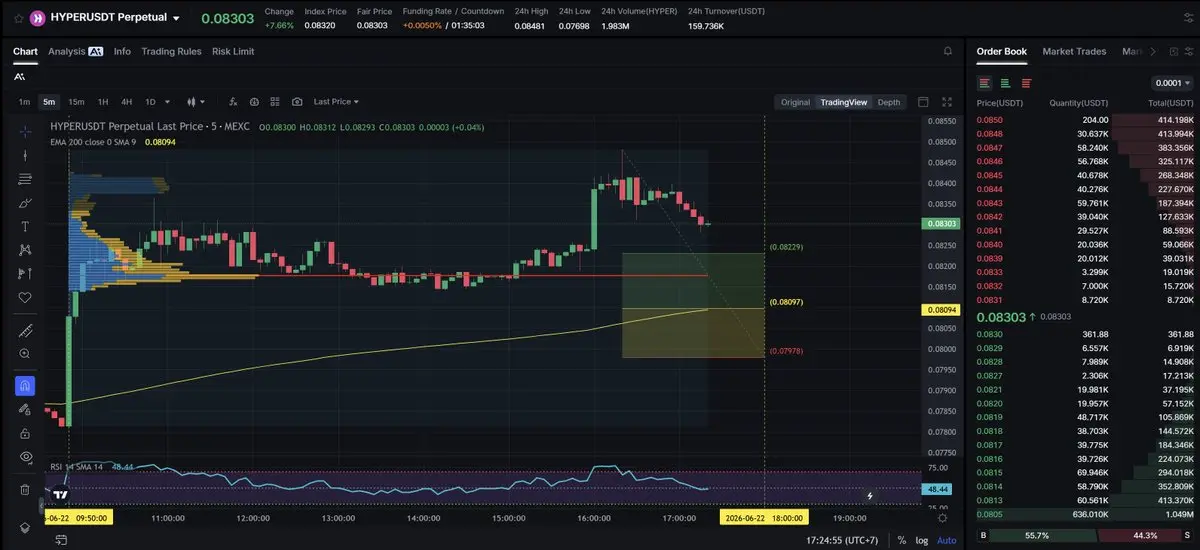Expand the chart to fullscreen
This screenshot has width=1200, height=550.
pyautogui.click(x=947, y=102)
